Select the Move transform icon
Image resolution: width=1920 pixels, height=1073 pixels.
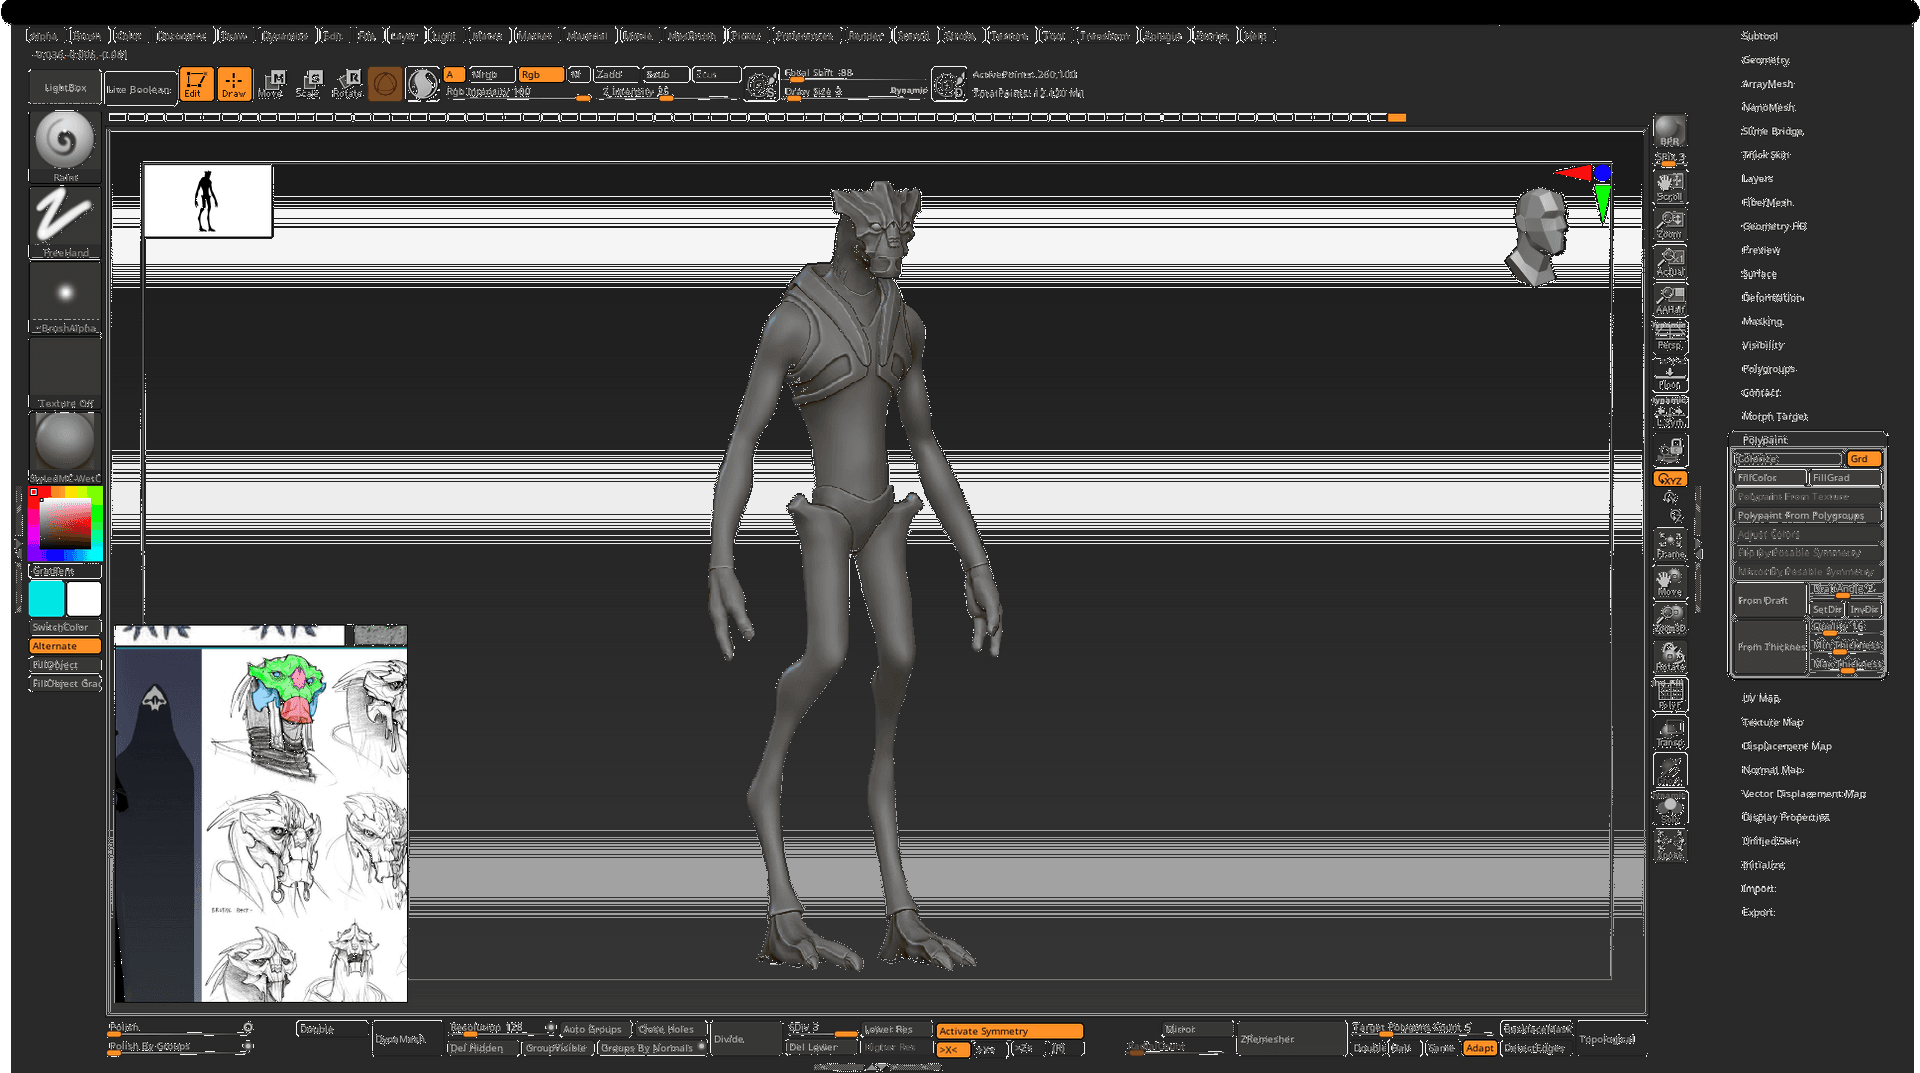tap(270, 84)
